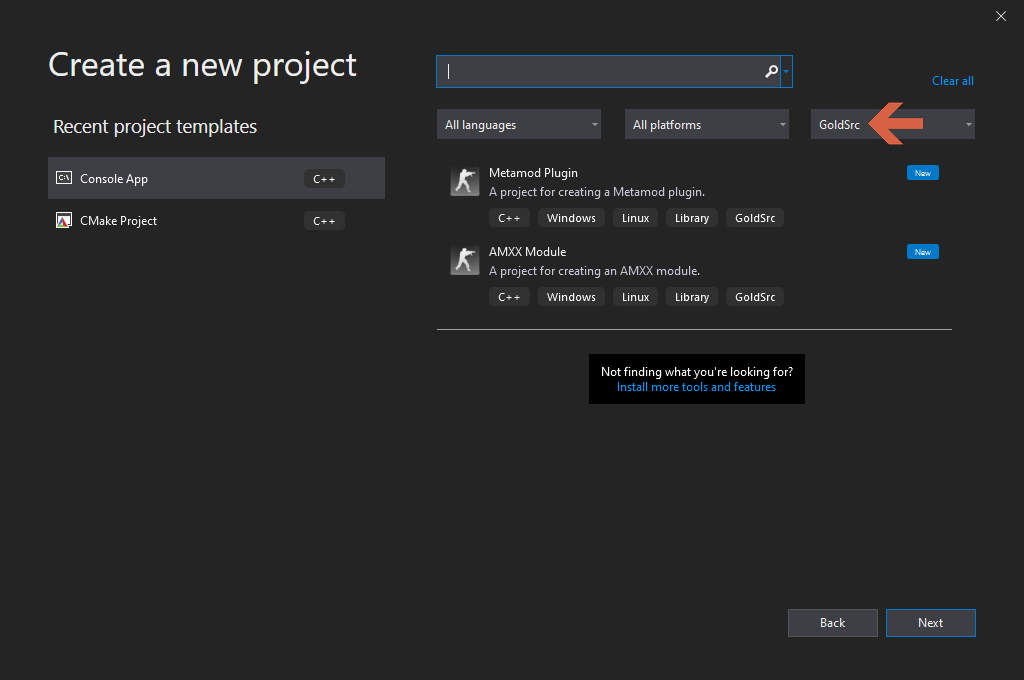Click C++ tag under AMXX Module
Screen dimensions: 1024x680
pyautogui.click(x=509, y=297)
